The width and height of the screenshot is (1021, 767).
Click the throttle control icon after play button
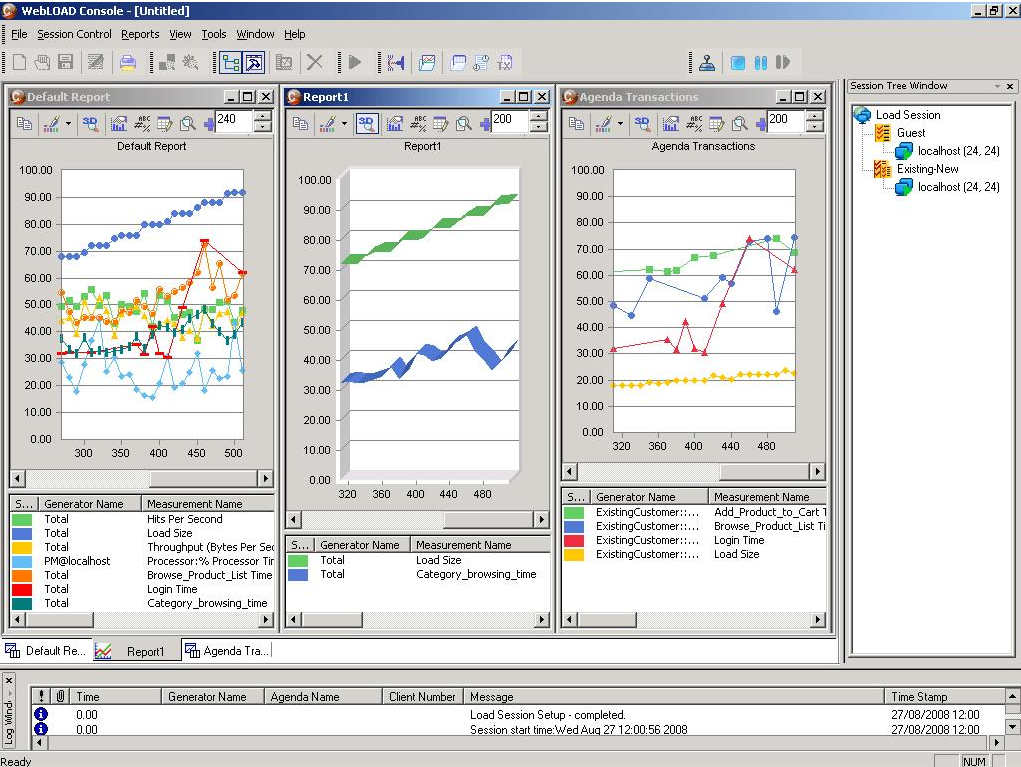396,63
